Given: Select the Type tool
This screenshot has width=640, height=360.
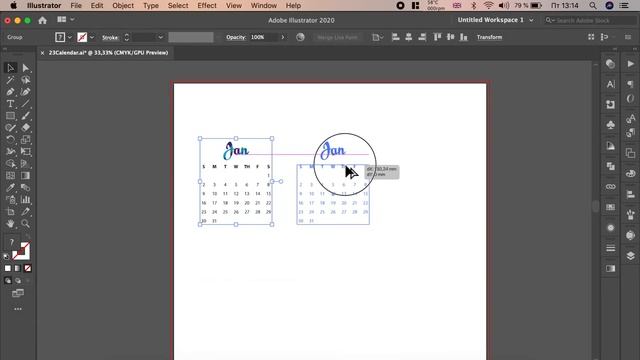Looking at the screenshot, I should point(10,104).
